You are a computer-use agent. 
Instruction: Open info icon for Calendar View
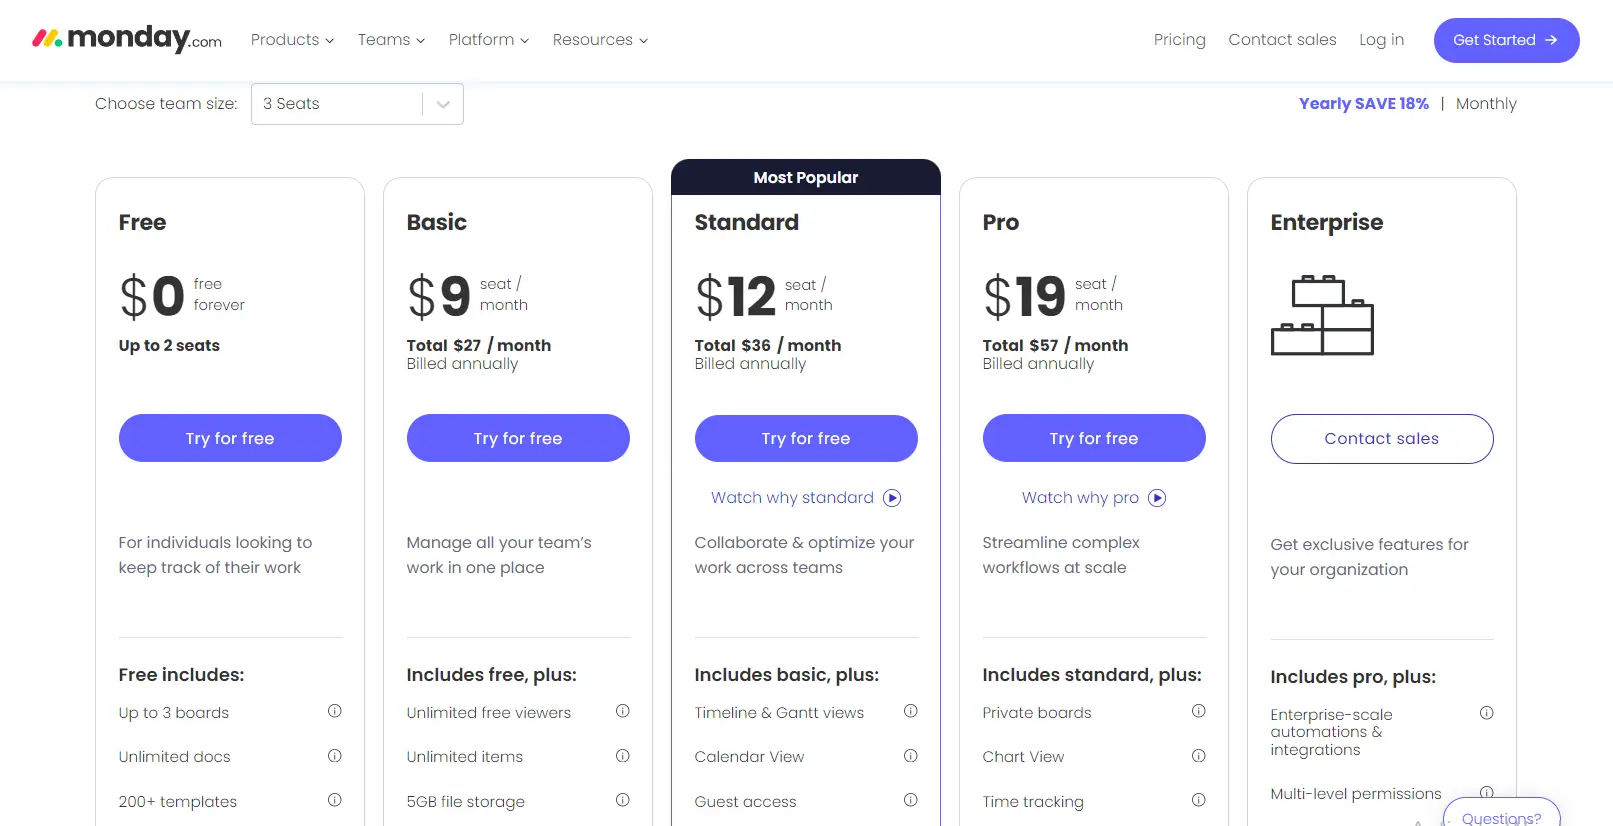click(911, 756)
